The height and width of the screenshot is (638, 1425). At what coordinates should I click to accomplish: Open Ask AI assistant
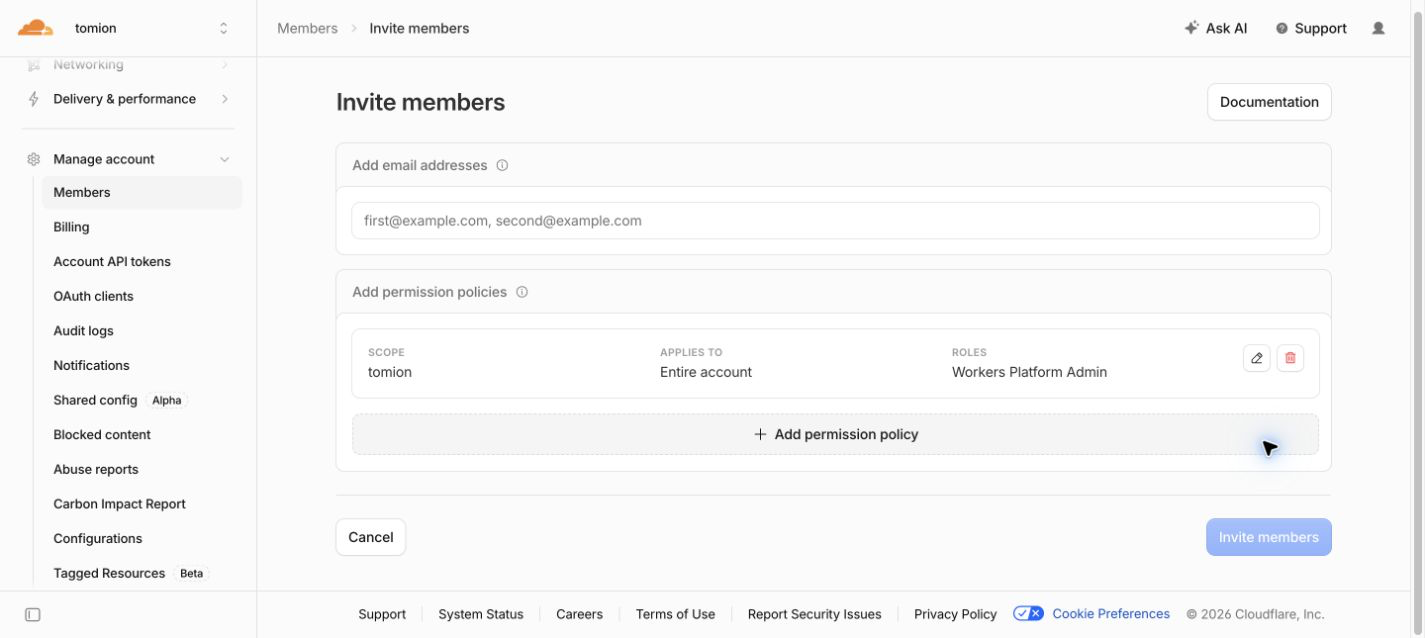tap(1216, 28)
